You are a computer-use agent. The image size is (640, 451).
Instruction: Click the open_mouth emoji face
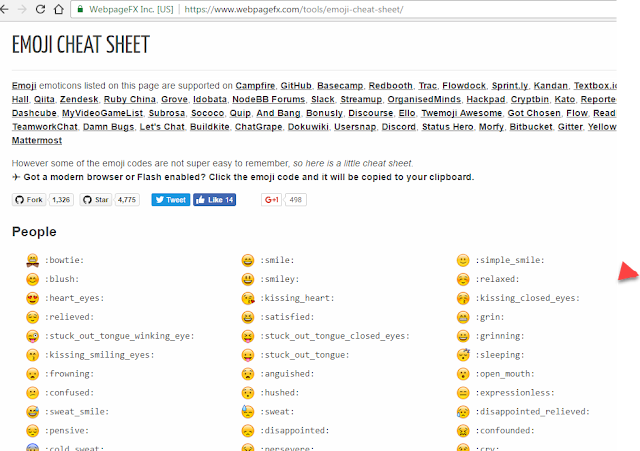pyautogui.click(x=463, y=374)
